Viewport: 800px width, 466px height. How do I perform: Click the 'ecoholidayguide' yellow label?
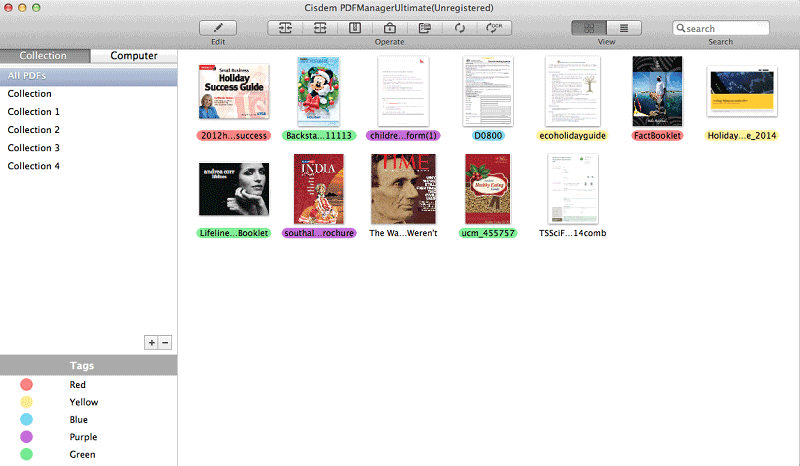tap(572, 136)
